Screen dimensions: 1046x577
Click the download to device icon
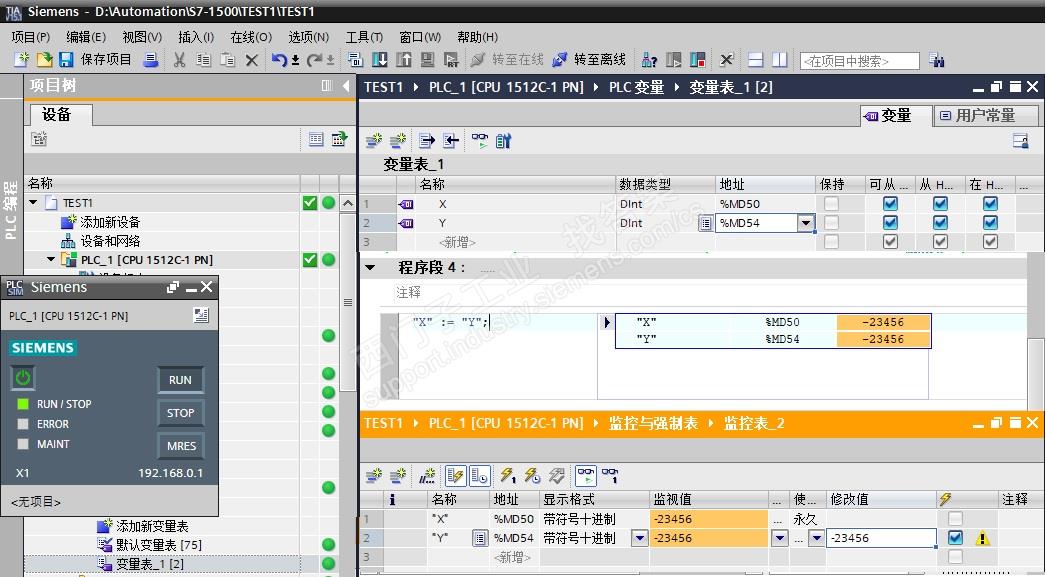380,60
